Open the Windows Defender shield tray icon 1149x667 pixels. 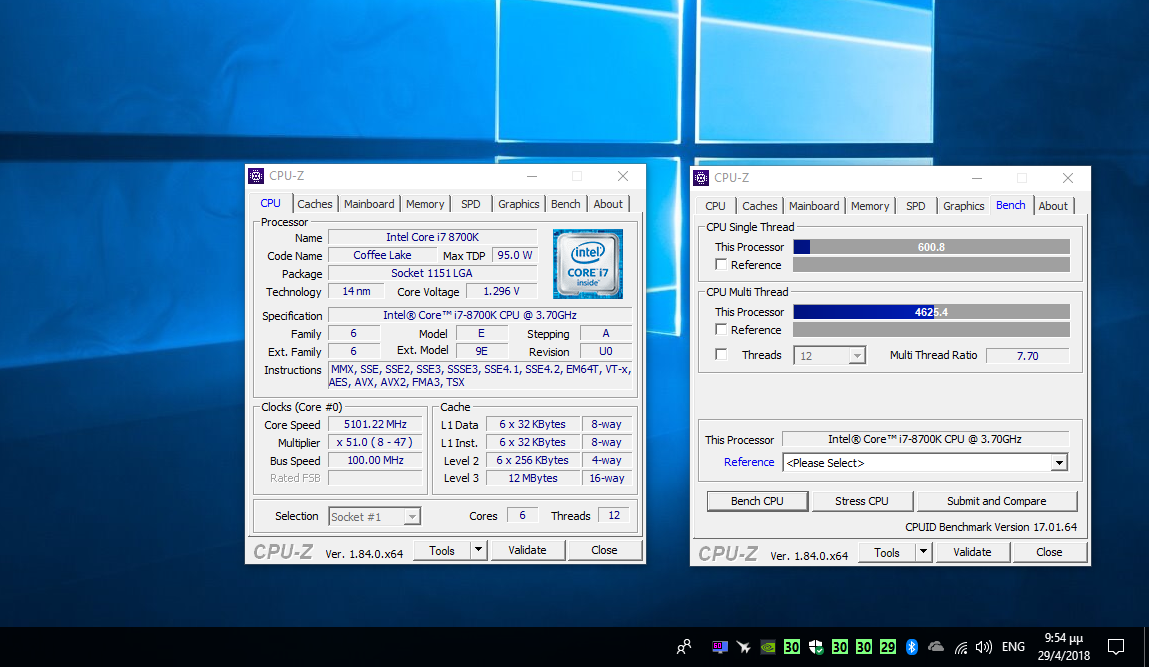tap(816, 646)
